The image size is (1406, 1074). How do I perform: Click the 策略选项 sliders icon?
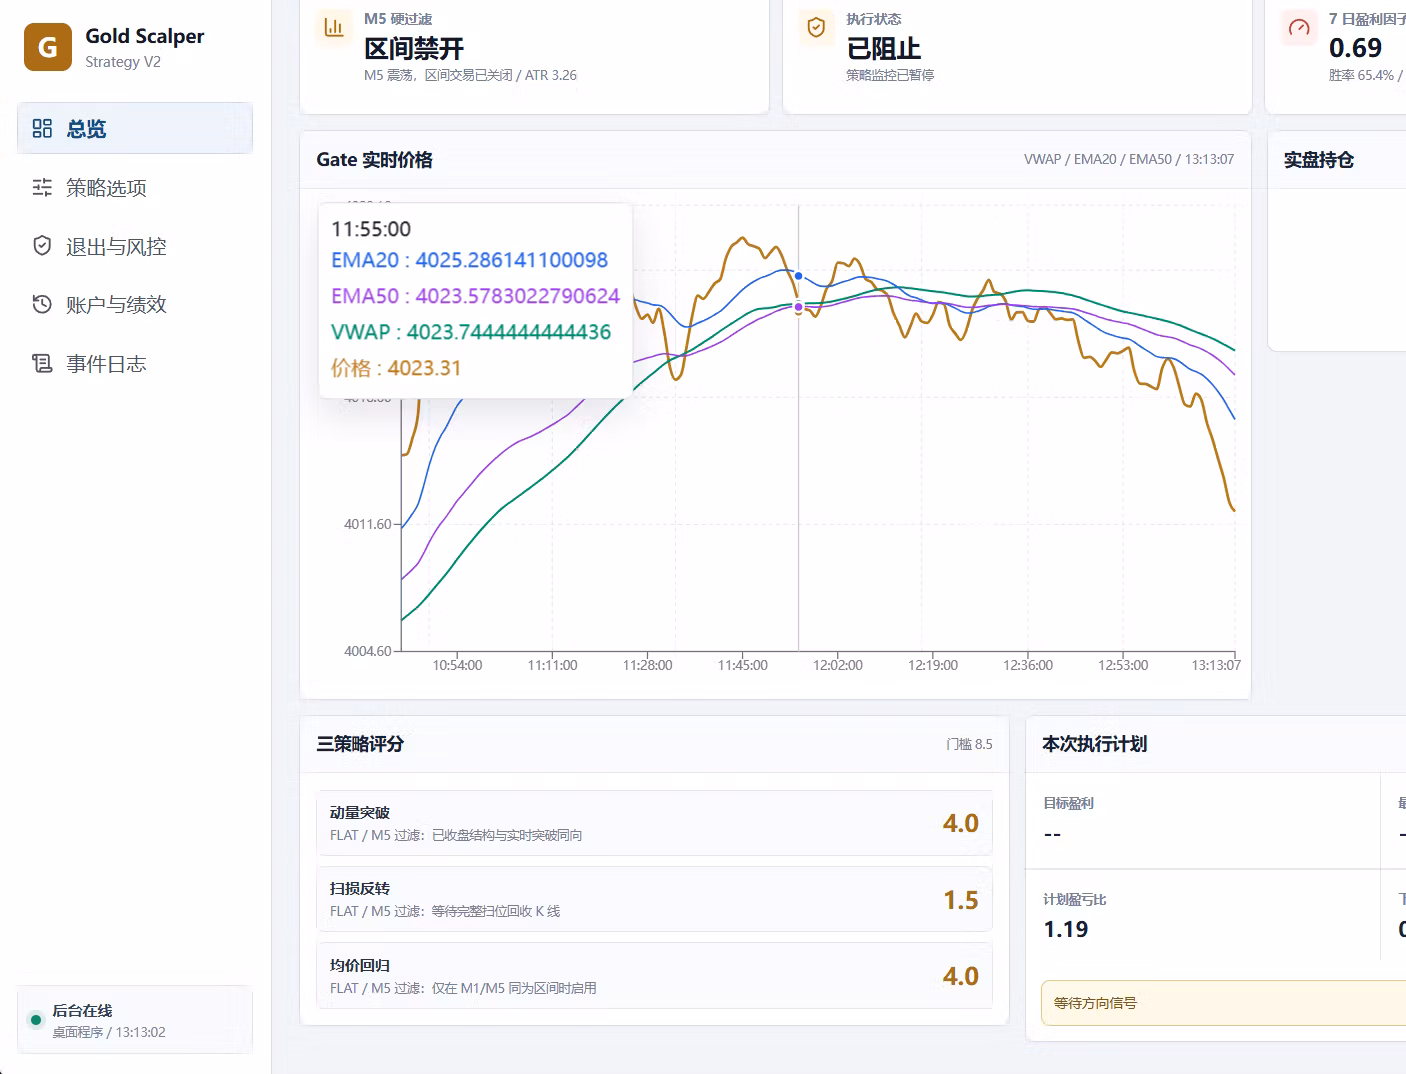tap(42, 187)
